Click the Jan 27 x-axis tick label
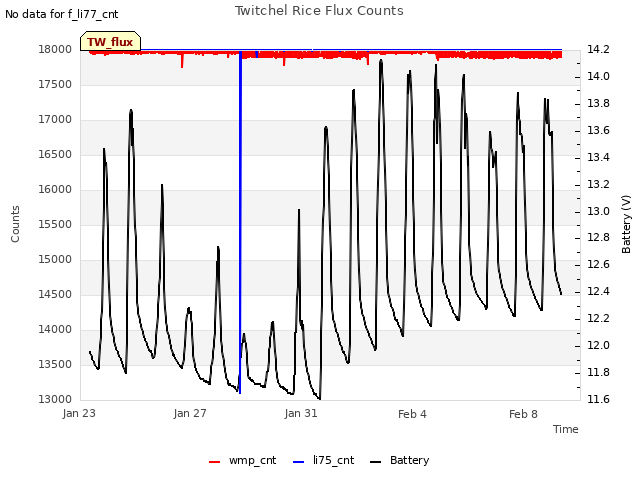The width and height of the screenshot is (640, 480). pyautogui.click(x=190, y=413)
